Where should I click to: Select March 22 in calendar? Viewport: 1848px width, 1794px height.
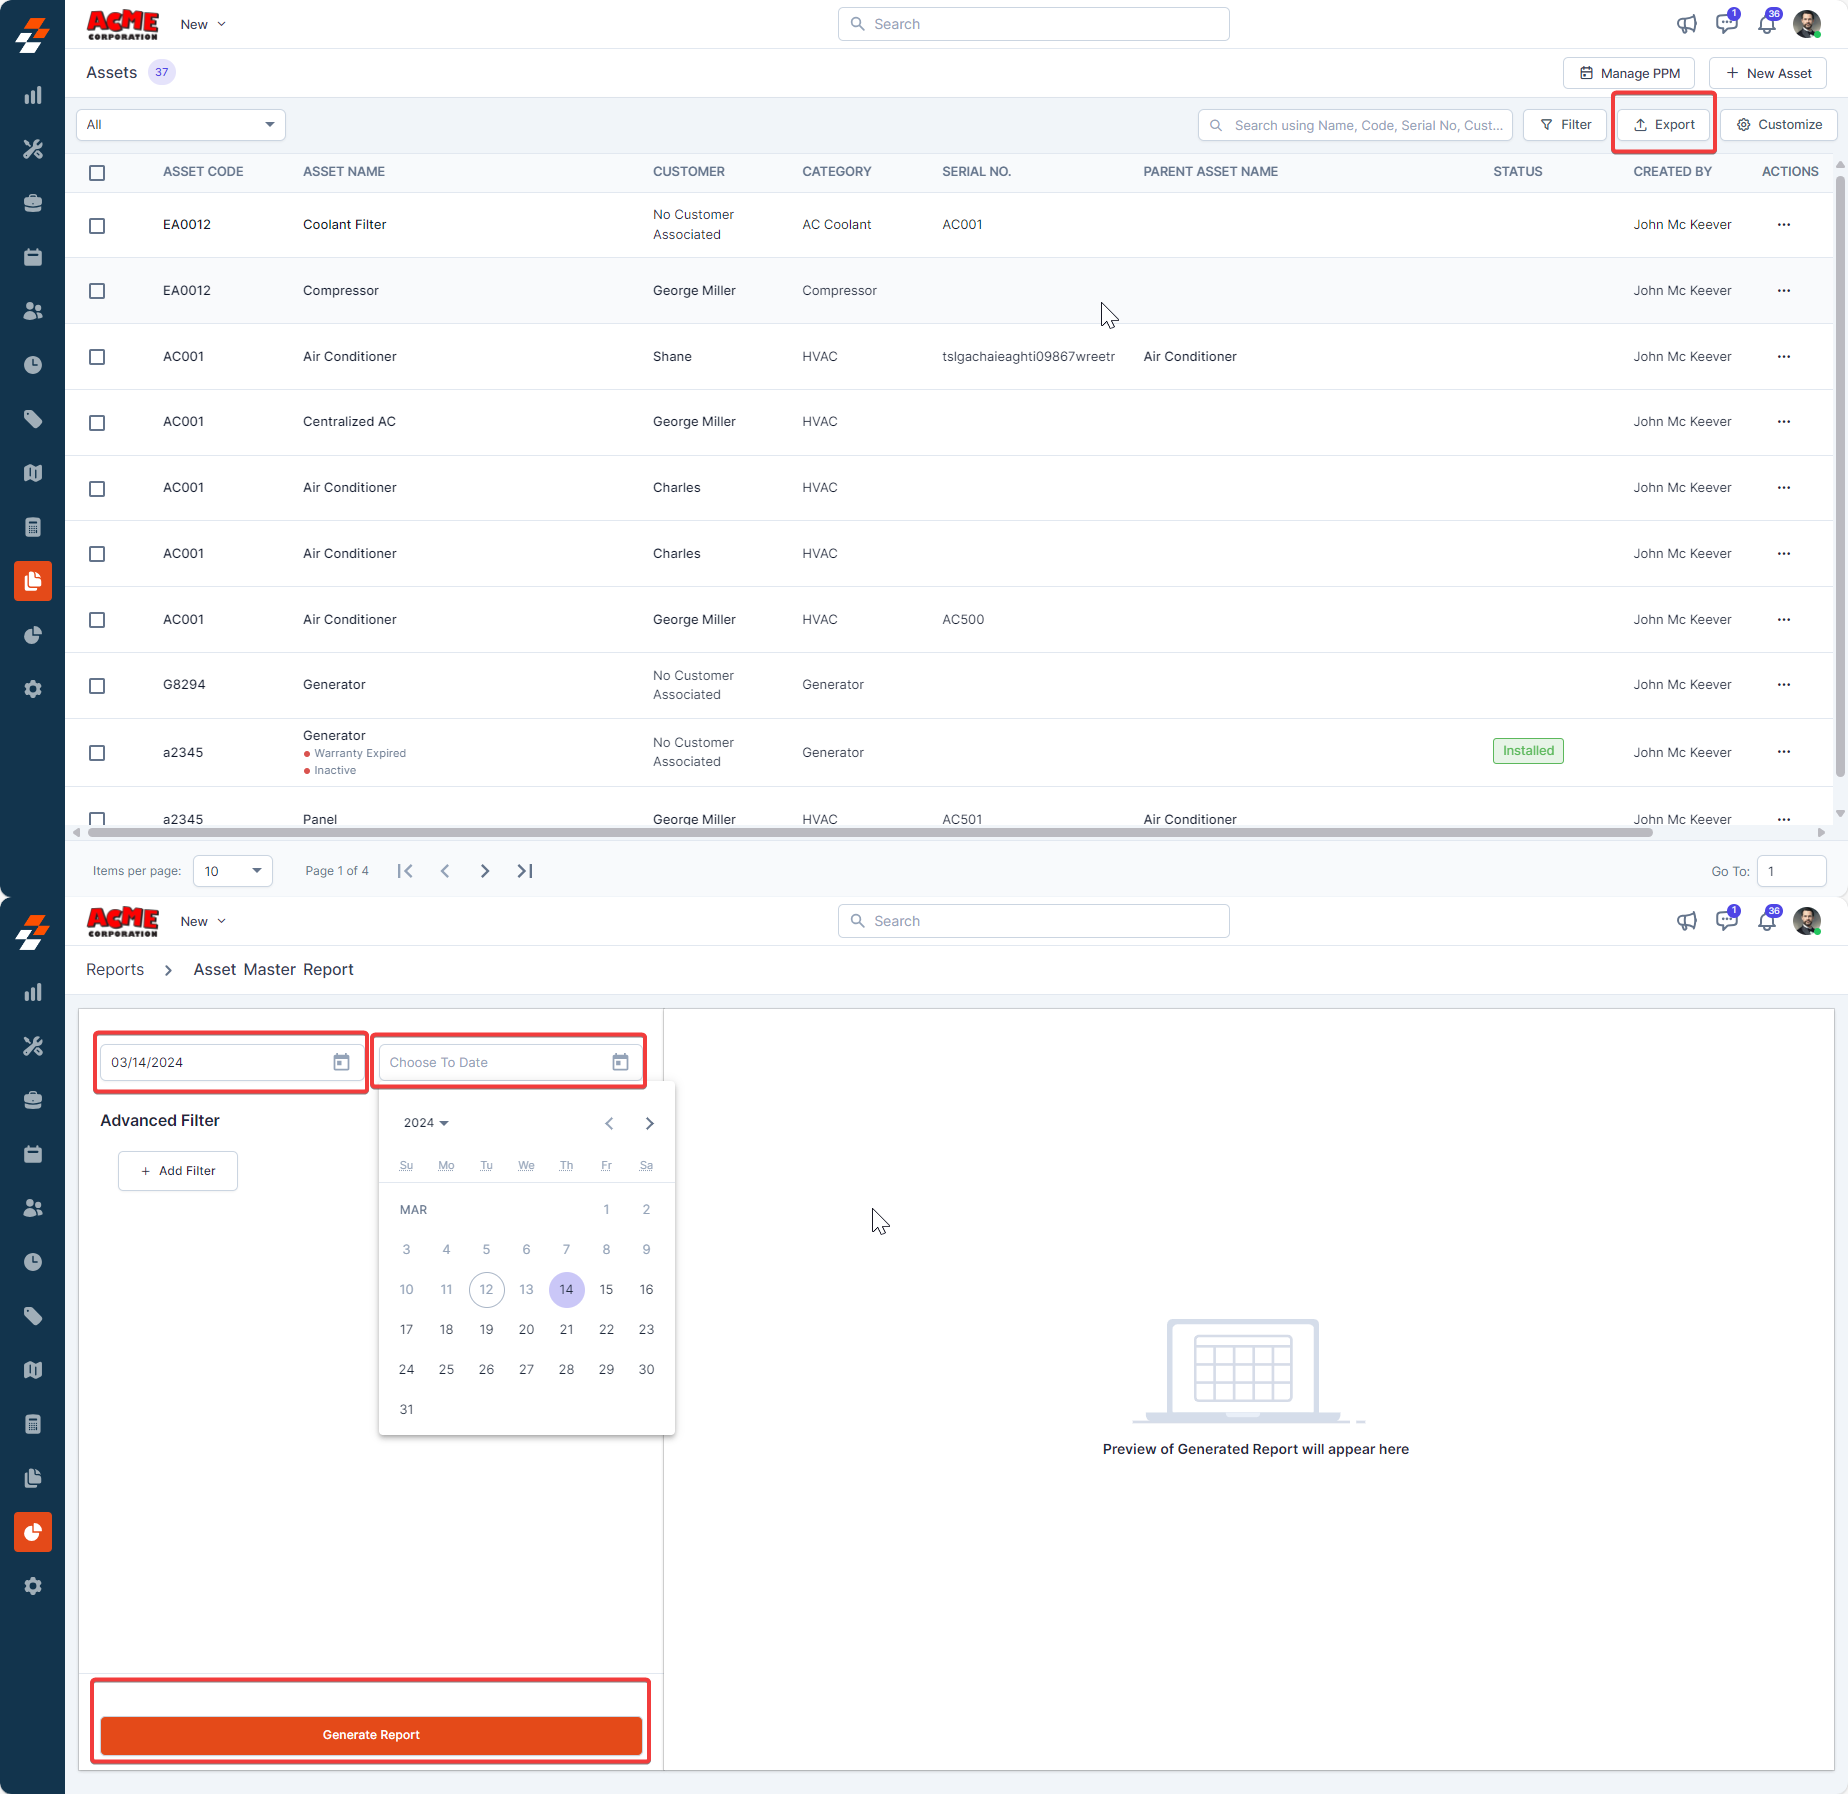[x=606, y=1330]
